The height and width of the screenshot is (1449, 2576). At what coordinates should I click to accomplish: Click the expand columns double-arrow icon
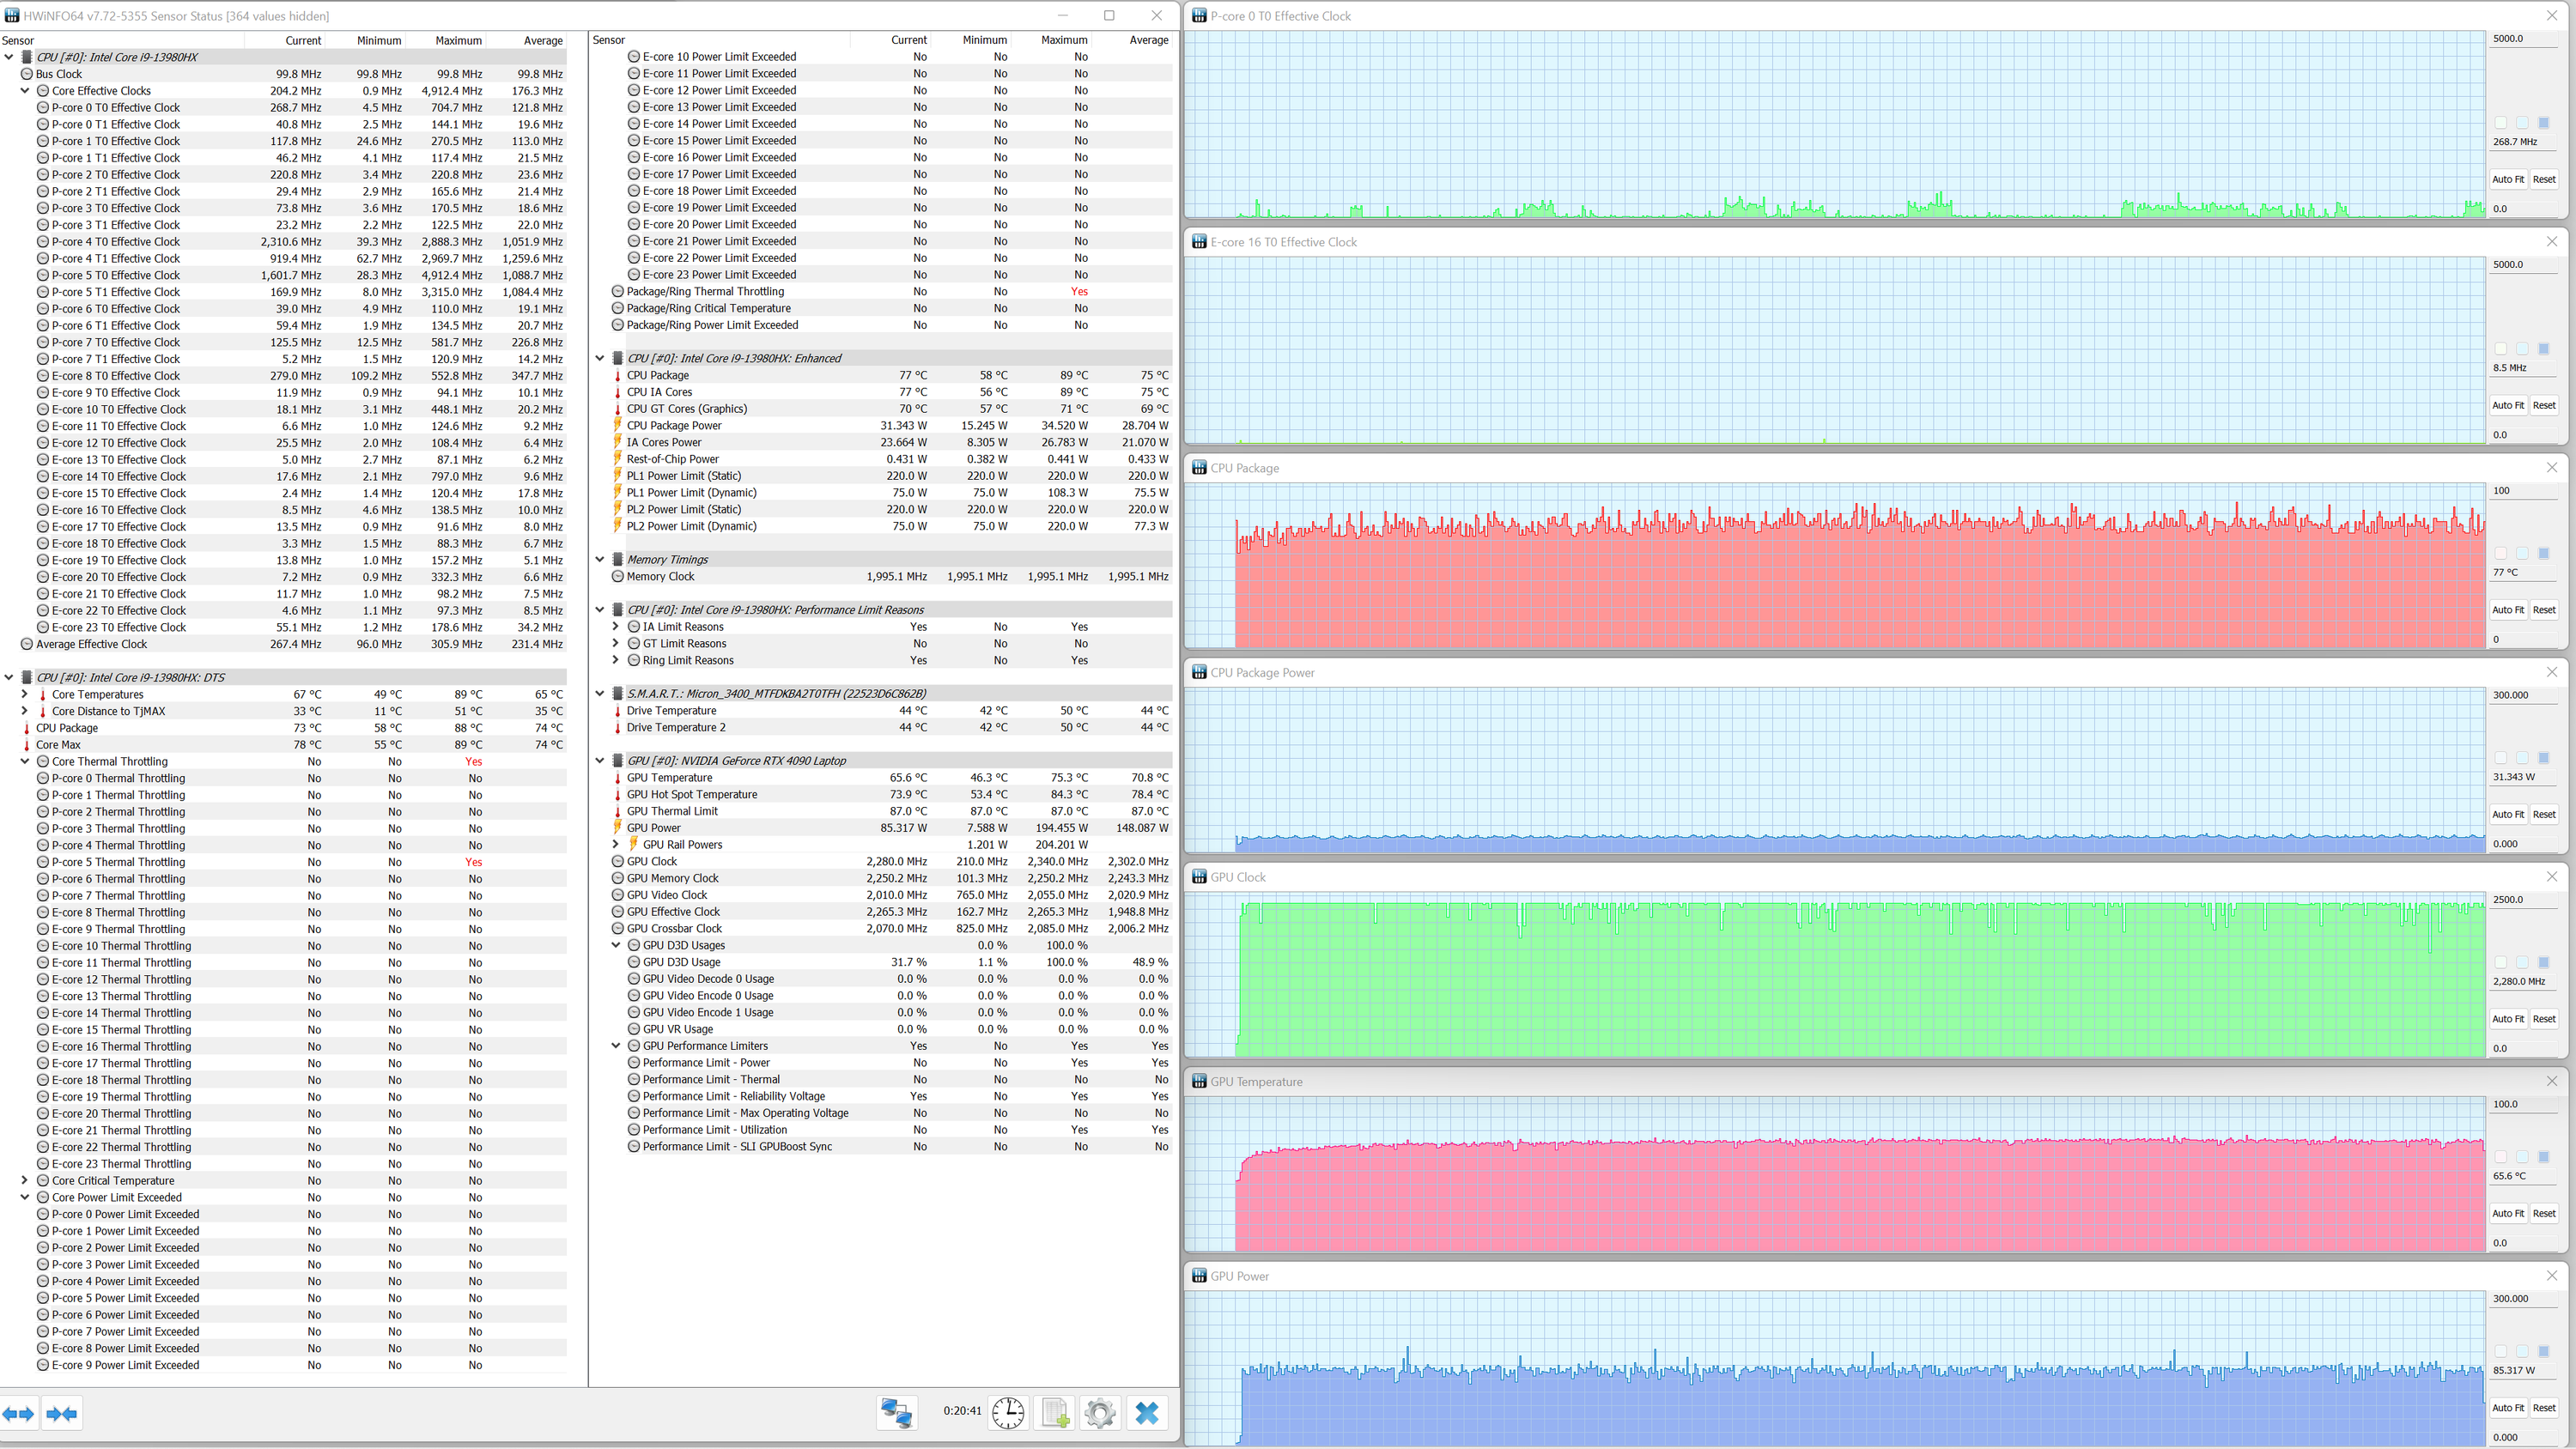pos(18,1413)
